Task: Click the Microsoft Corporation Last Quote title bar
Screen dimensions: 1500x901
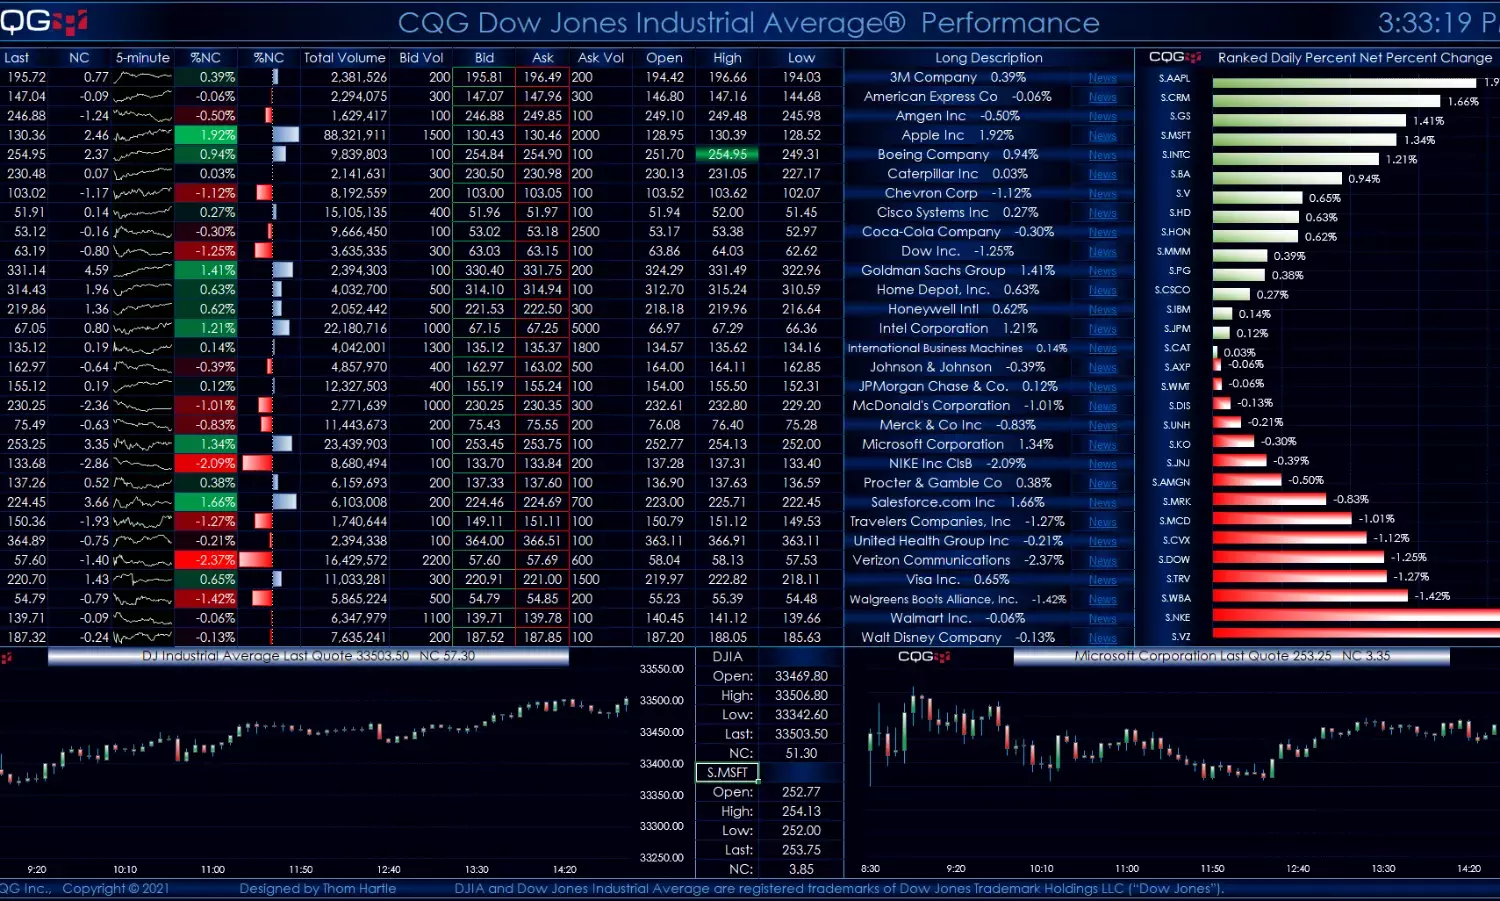Action: [1231, 657]
